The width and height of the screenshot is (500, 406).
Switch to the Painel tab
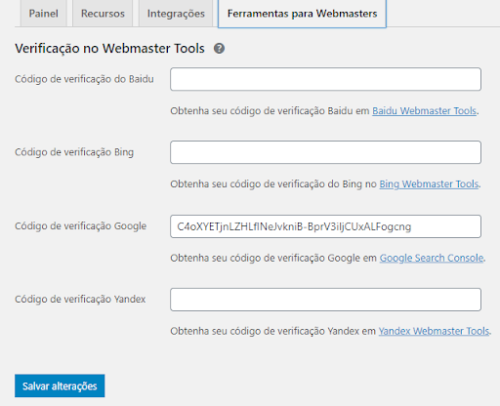click(x=43, y=13)
